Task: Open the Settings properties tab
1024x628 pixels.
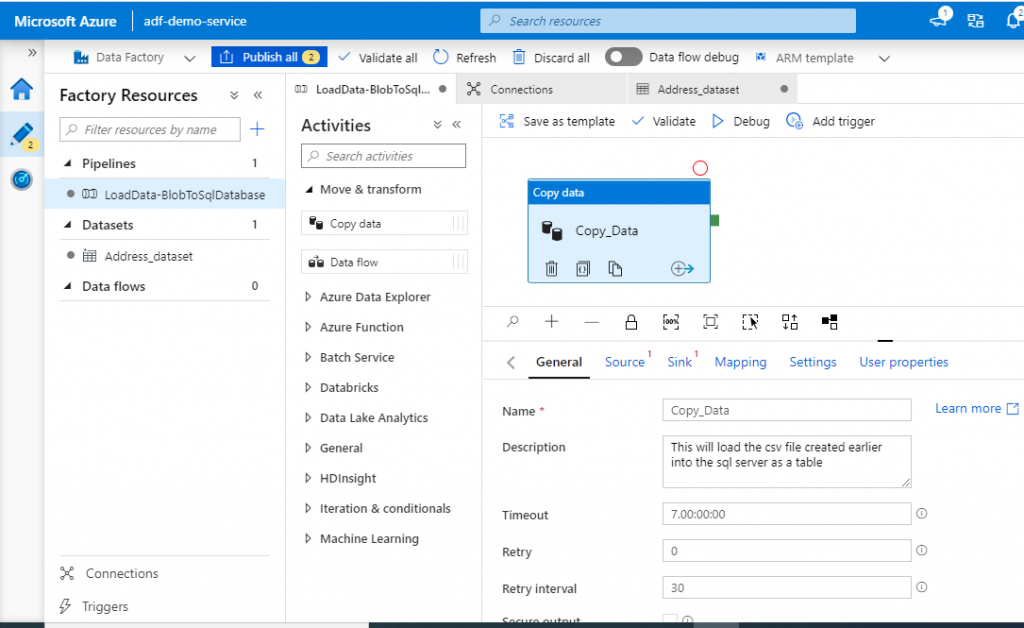Action: [x=813, y=362]
